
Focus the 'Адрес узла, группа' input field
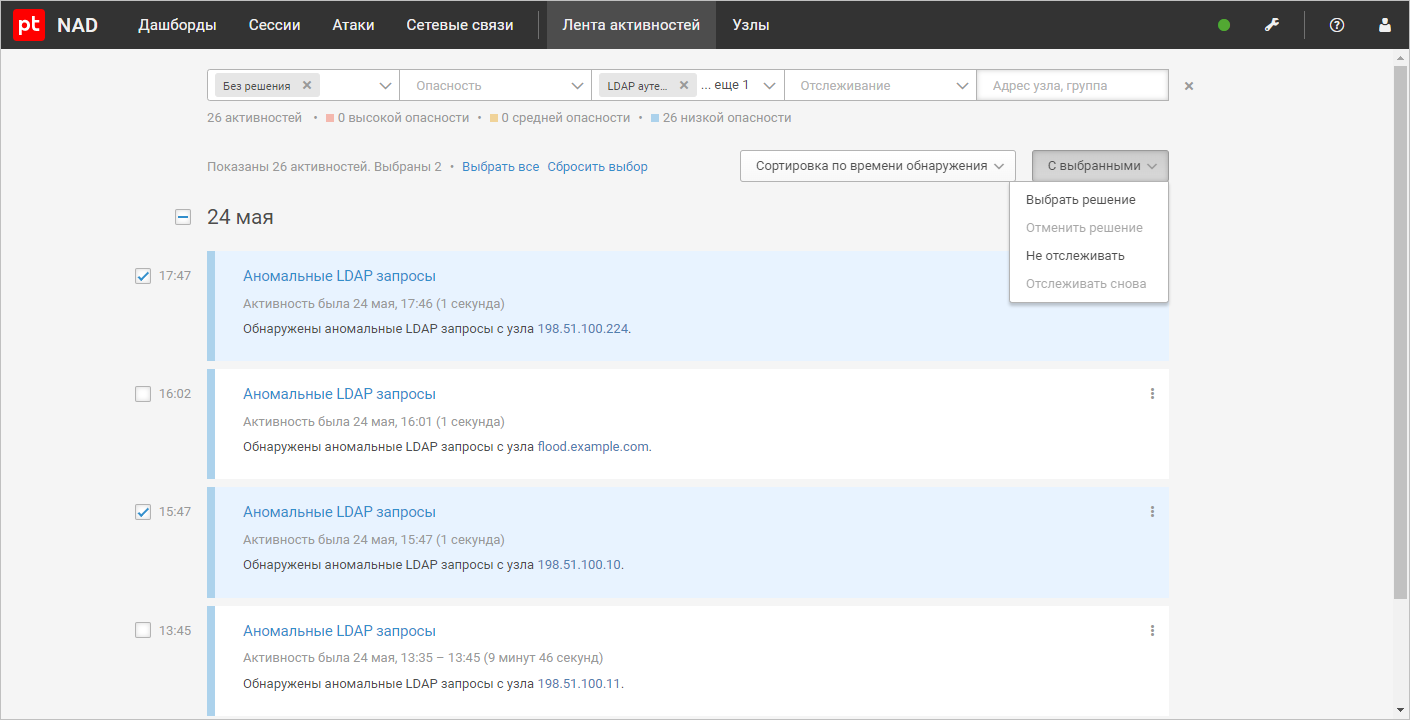(1072, 86)
